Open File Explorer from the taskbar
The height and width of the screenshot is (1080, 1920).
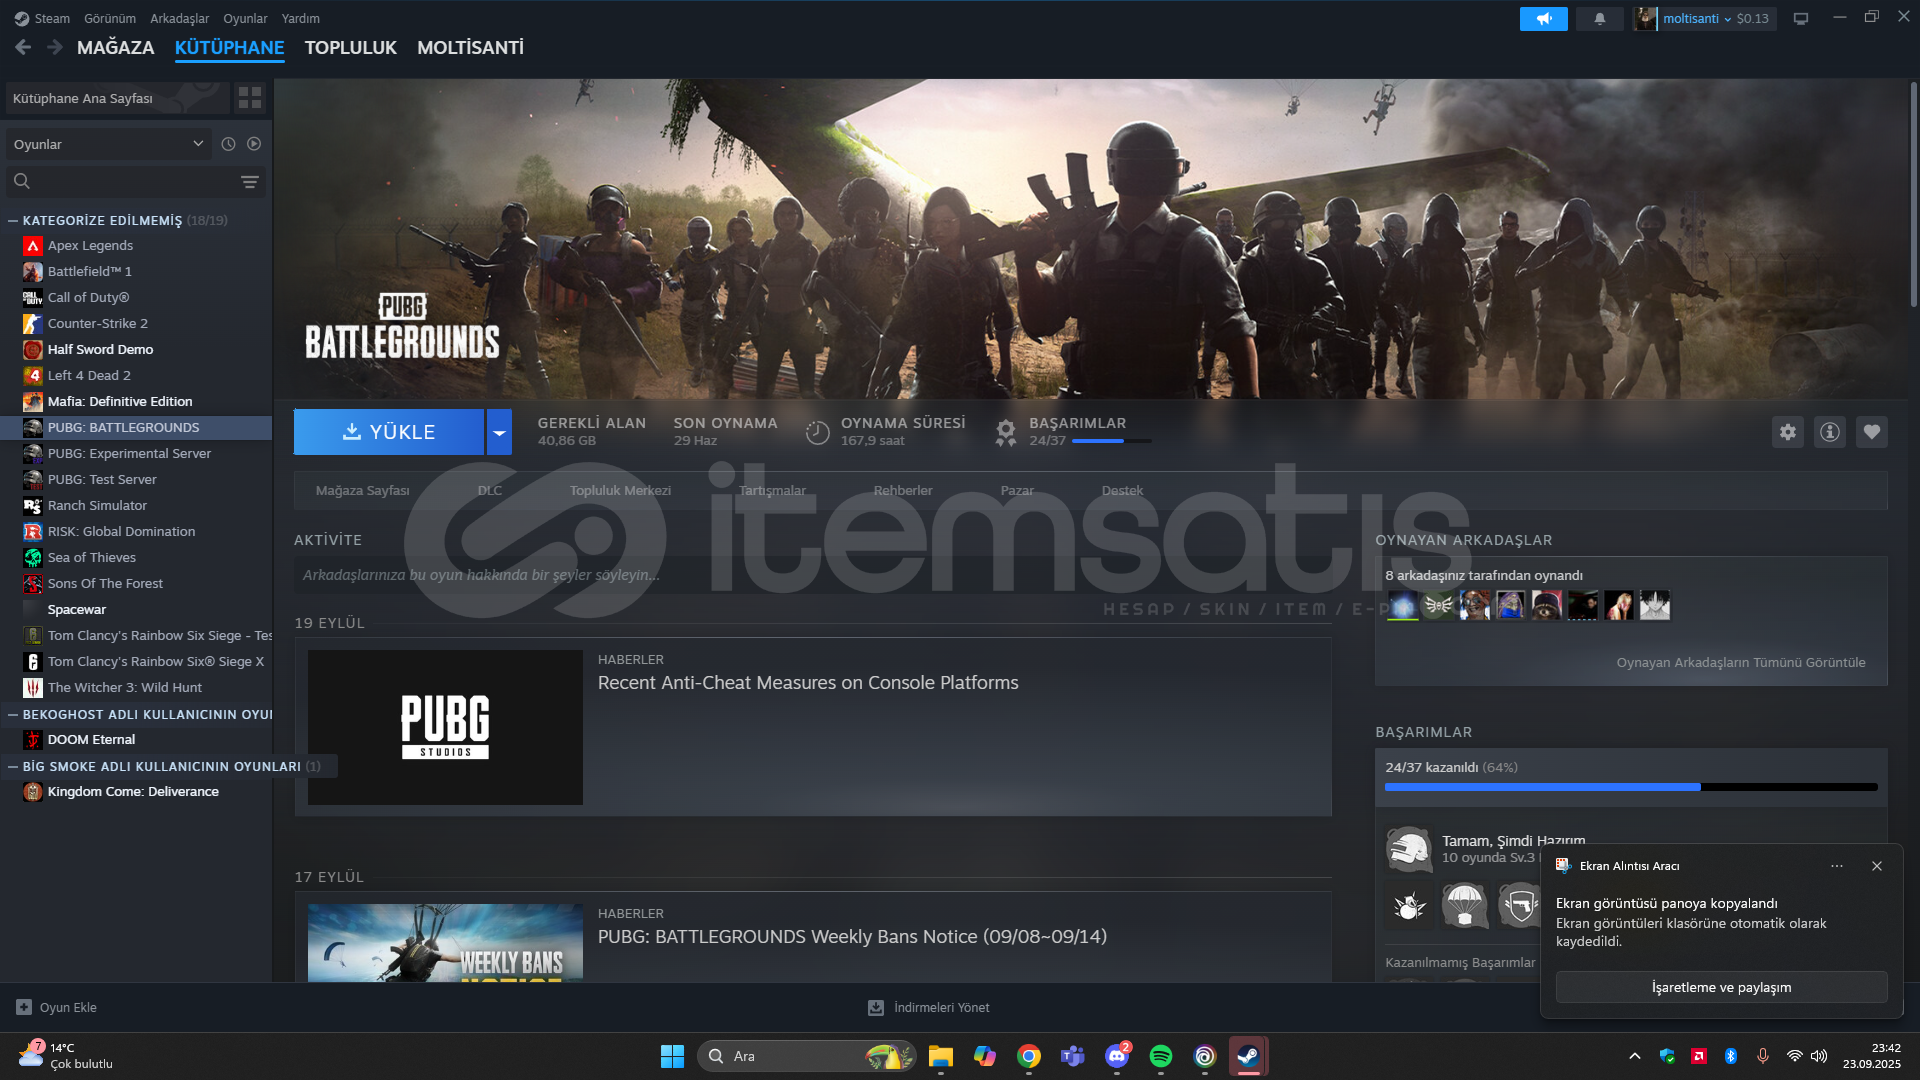coord(941,1056)
